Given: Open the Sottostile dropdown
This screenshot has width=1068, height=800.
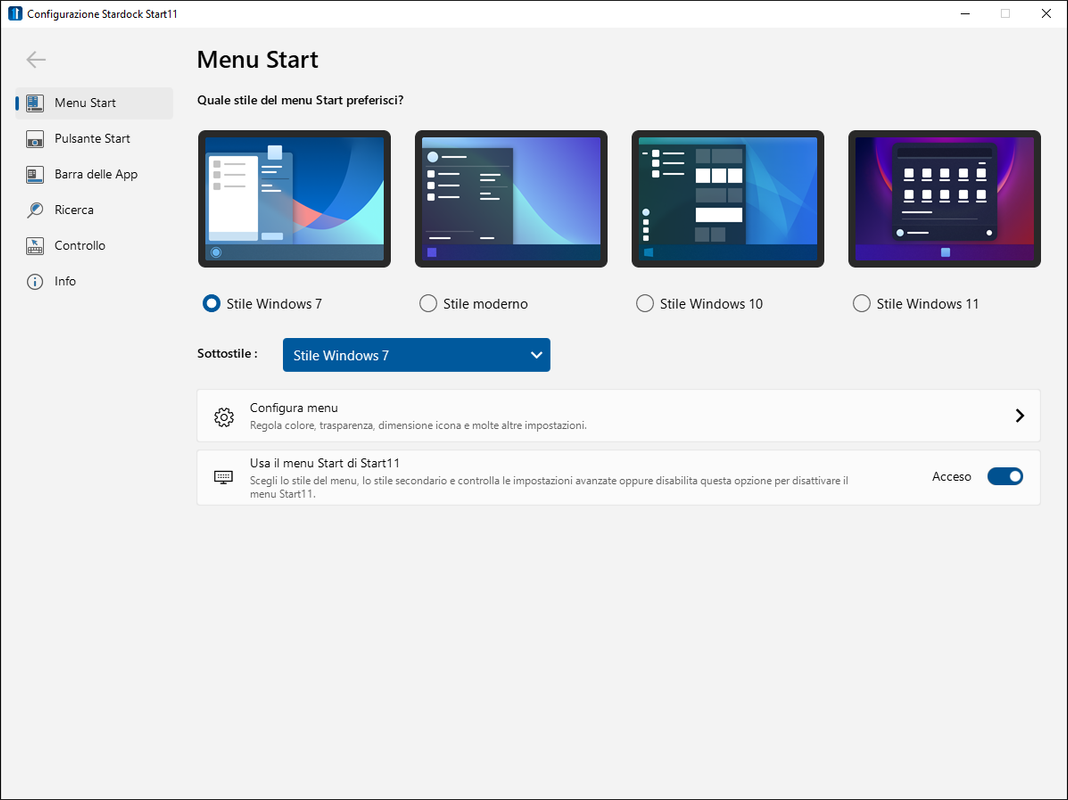Looking at the screenshot, I should [416, 355].
